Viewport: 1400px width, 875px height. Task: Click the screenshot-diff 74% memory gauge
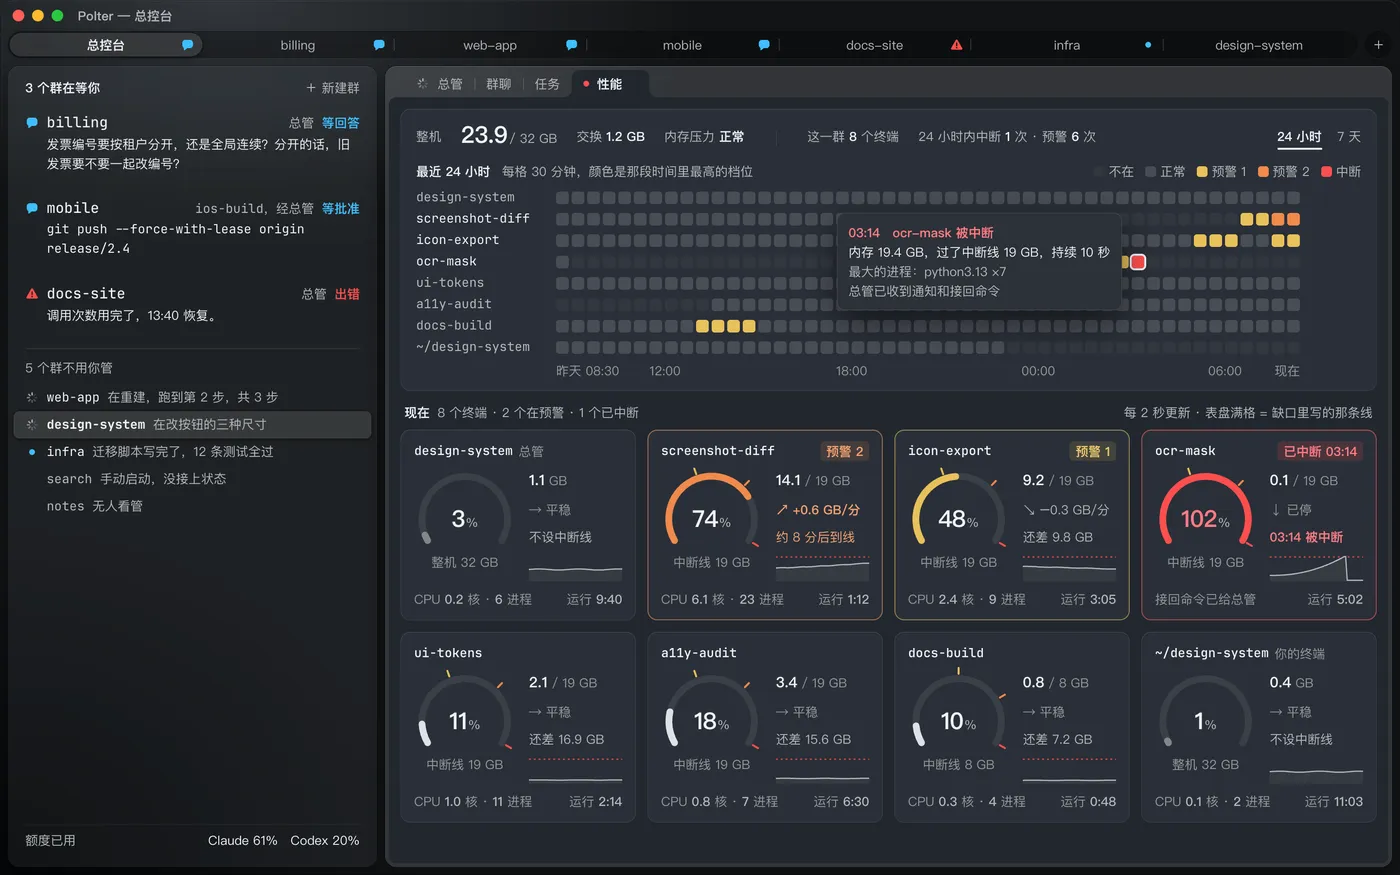pyautogui.click(x=710, y=517)
